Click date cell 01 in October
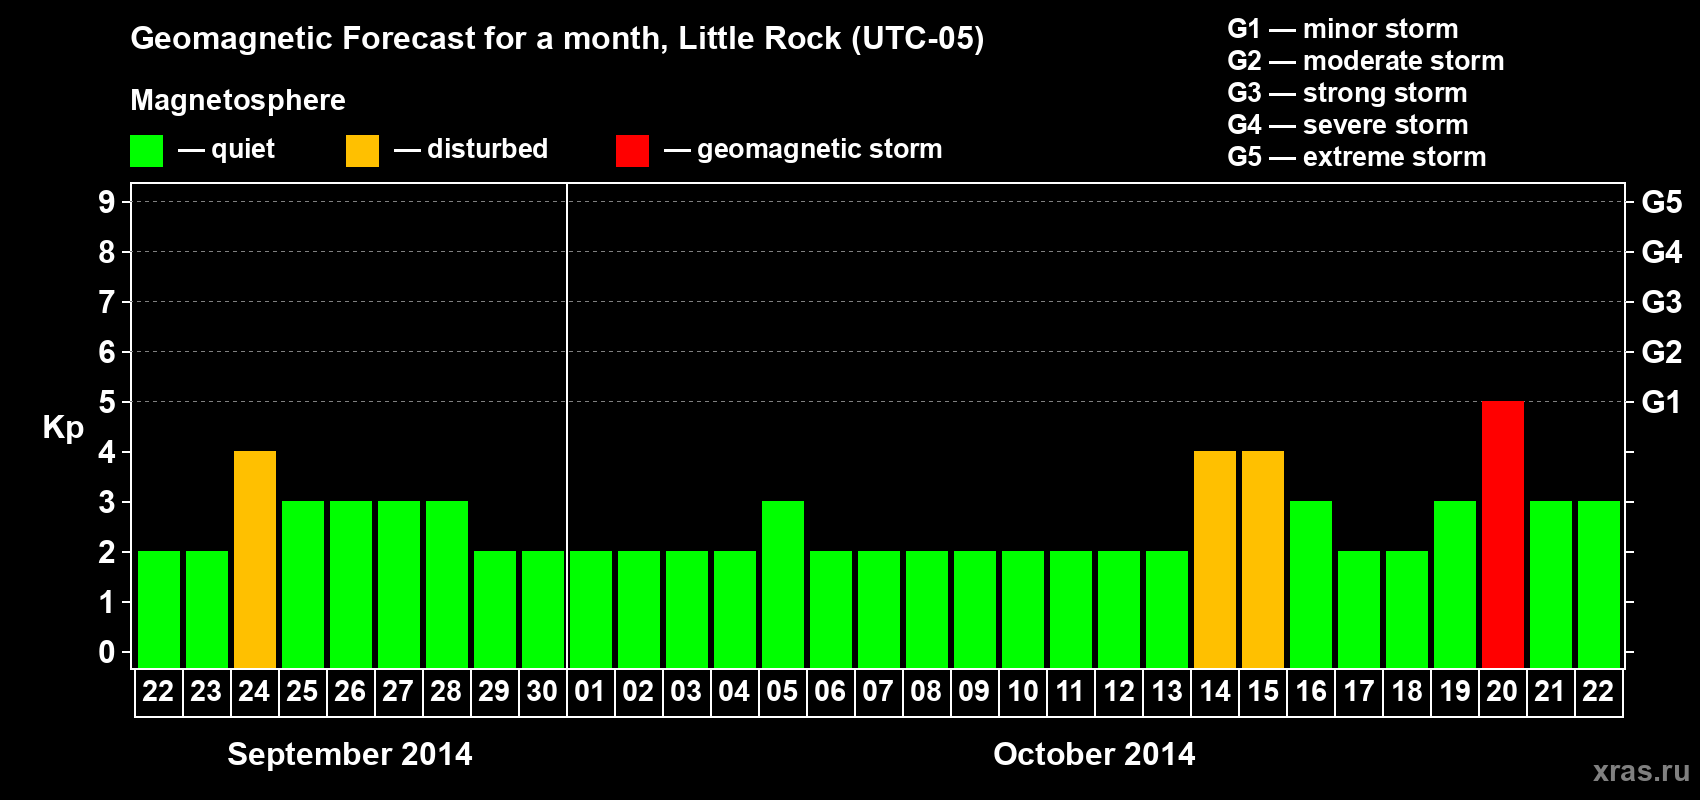 click(x=590, y=692)
